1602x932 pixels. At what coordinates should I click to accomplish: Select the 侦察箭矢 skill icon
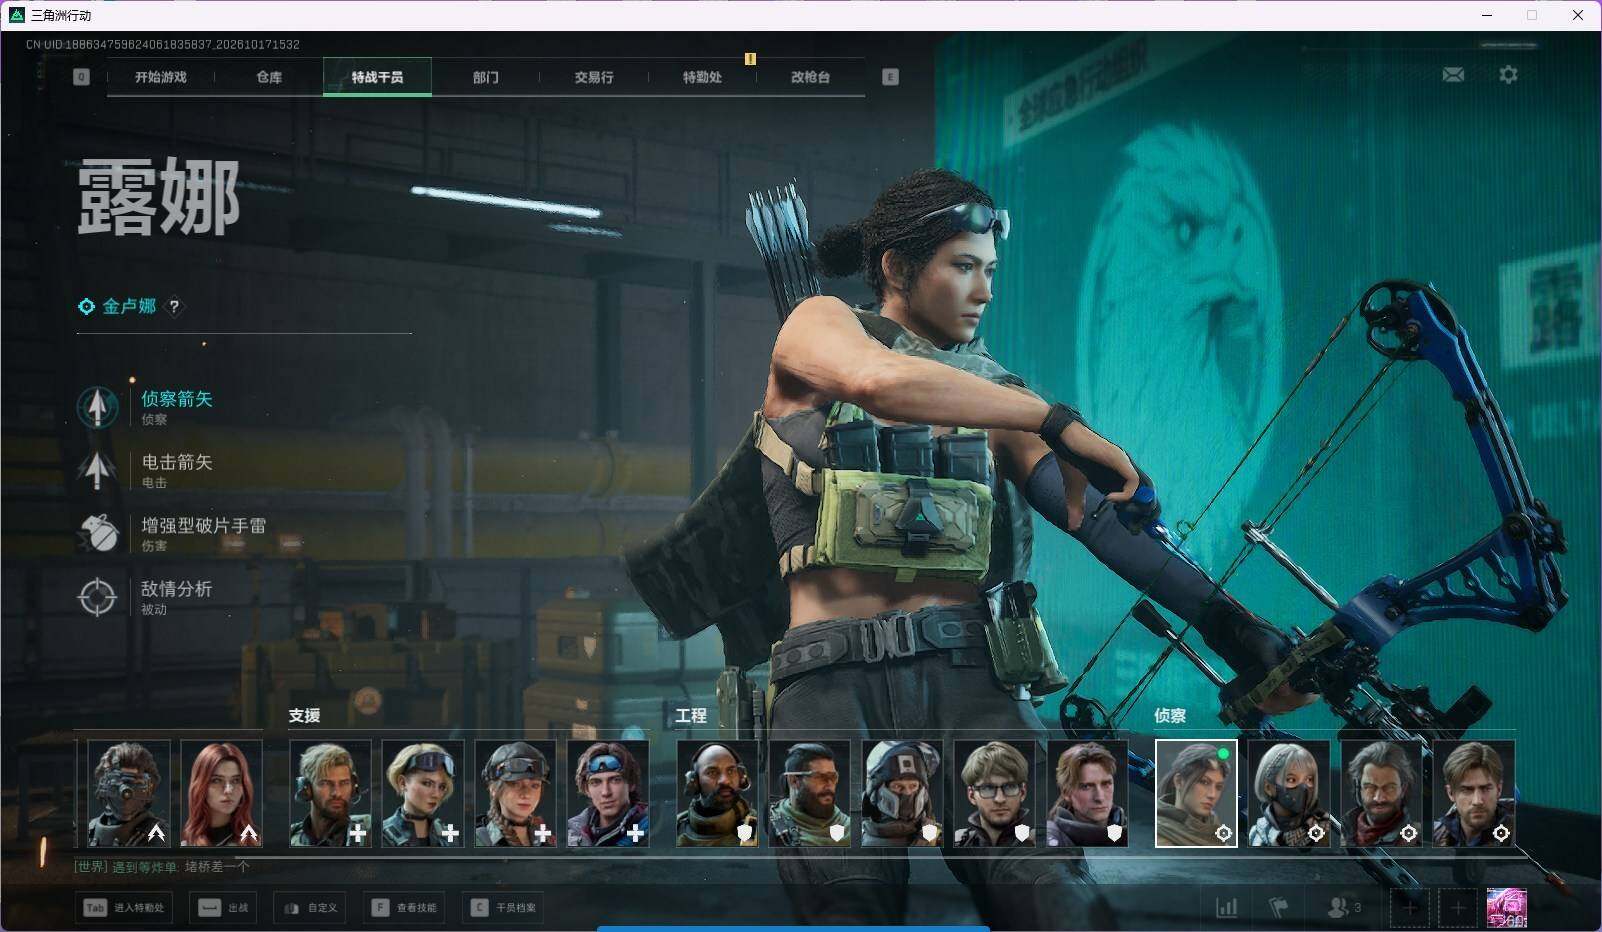98,407
